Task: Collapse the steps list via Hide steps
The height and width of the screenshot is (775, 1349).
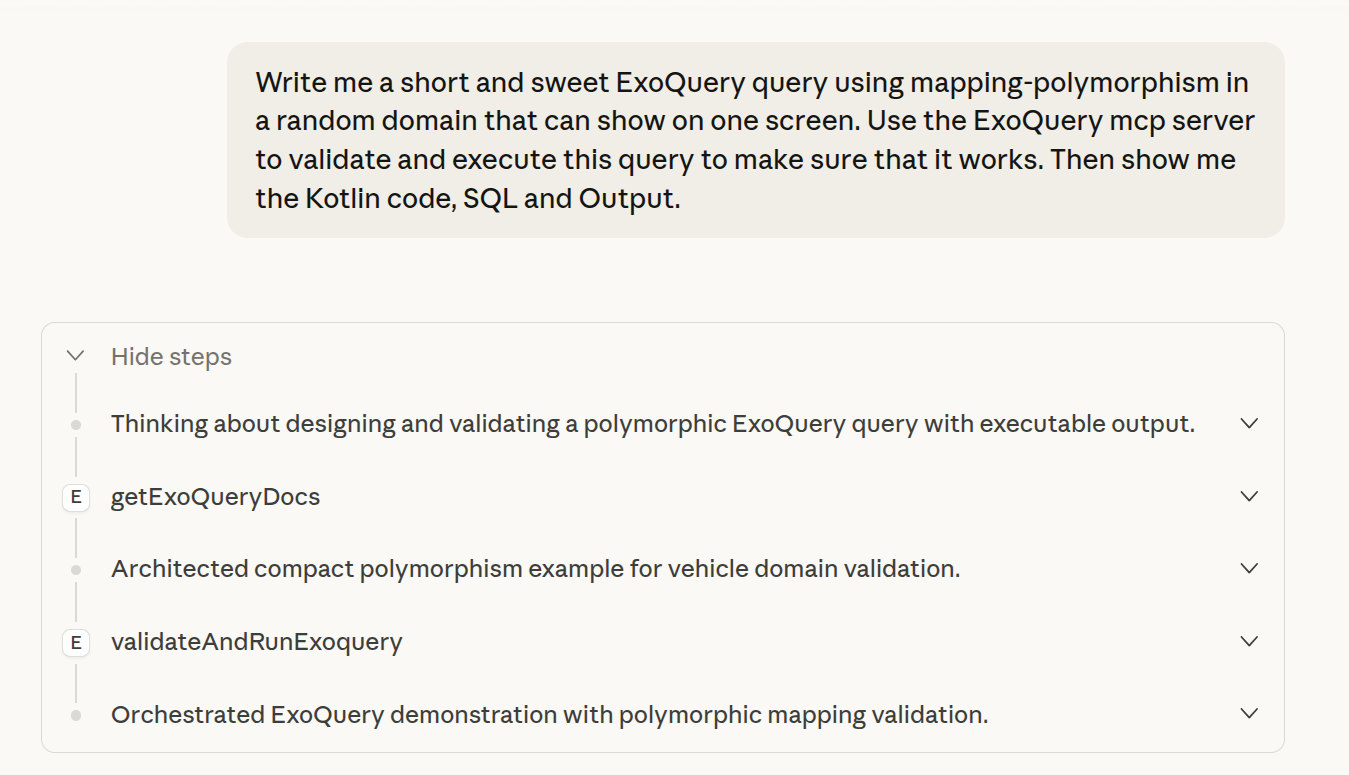Action: [170, 355]
